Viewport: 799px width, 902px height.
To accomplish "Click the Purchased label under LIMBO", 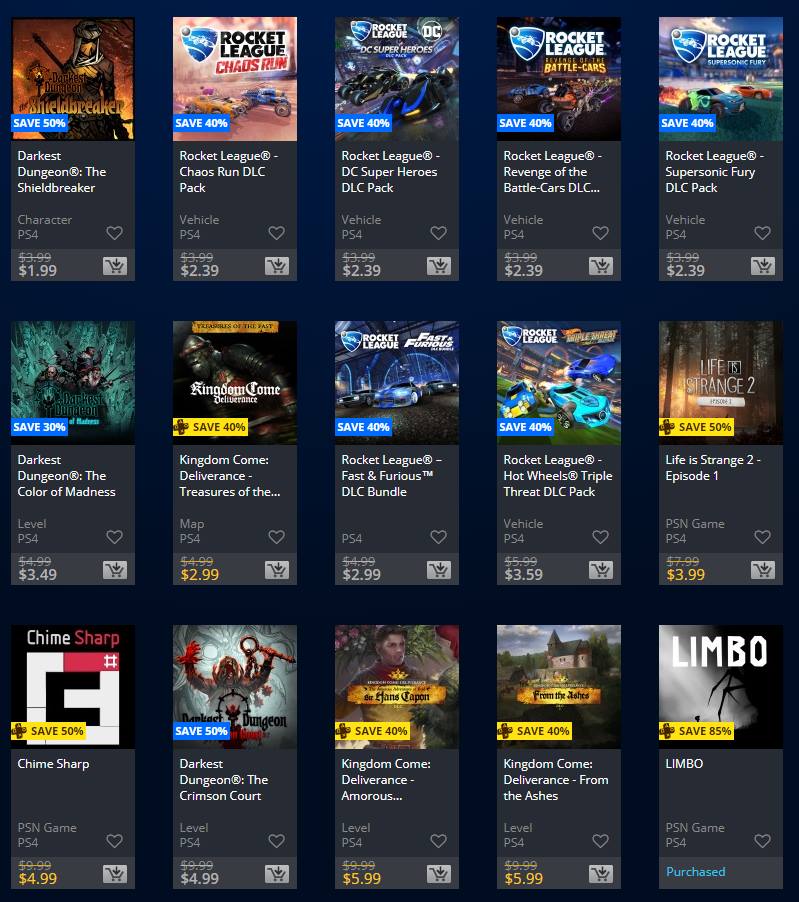I will (x=695, y=872).
